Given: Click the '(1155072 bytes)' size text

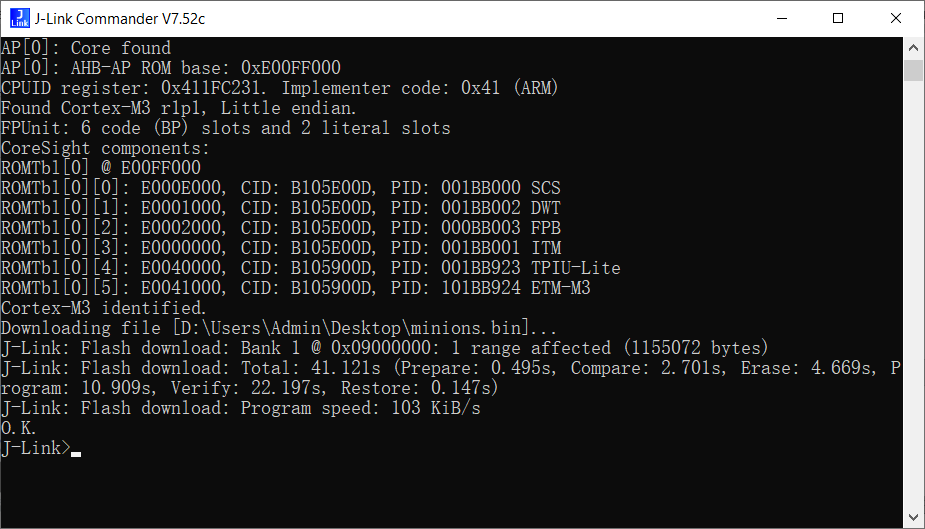Looking at the screenshot, I should coord(696,349).
